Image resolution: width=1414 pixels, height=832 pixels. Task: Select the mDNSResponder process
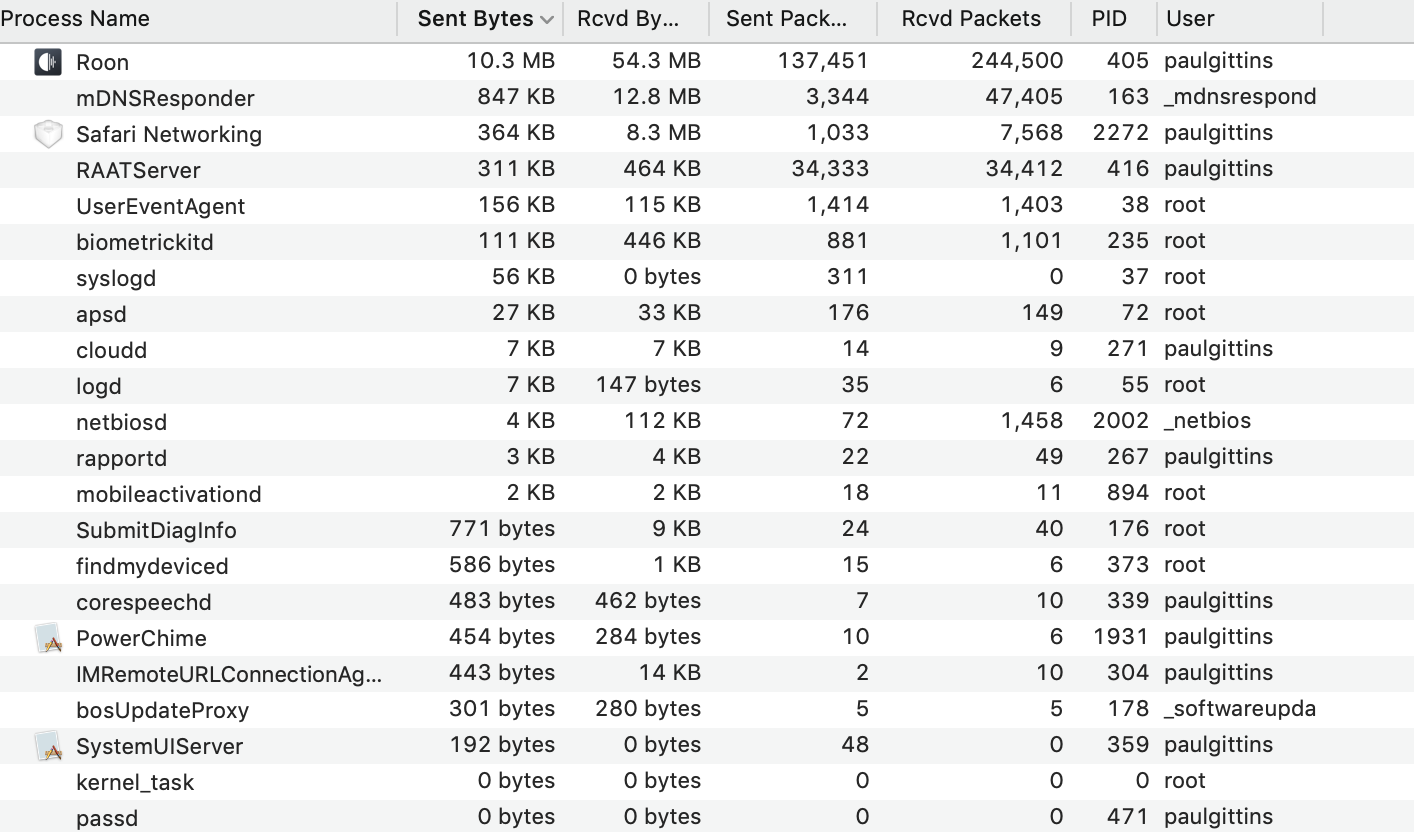coord(165,98)
